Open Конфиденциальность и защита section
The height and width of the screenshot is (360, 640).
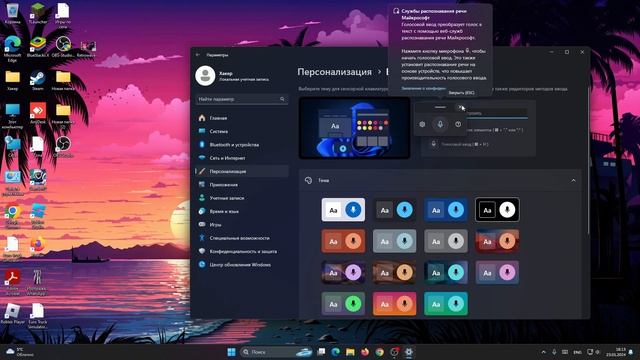tap(242, 251)
